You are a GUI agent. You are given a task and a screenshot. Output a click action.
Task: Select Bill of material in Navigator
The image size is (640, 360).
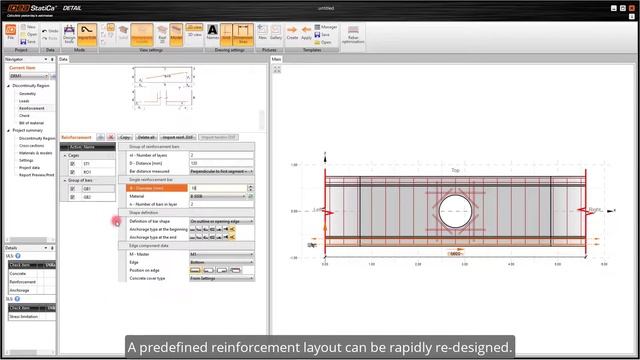[31, 123]
